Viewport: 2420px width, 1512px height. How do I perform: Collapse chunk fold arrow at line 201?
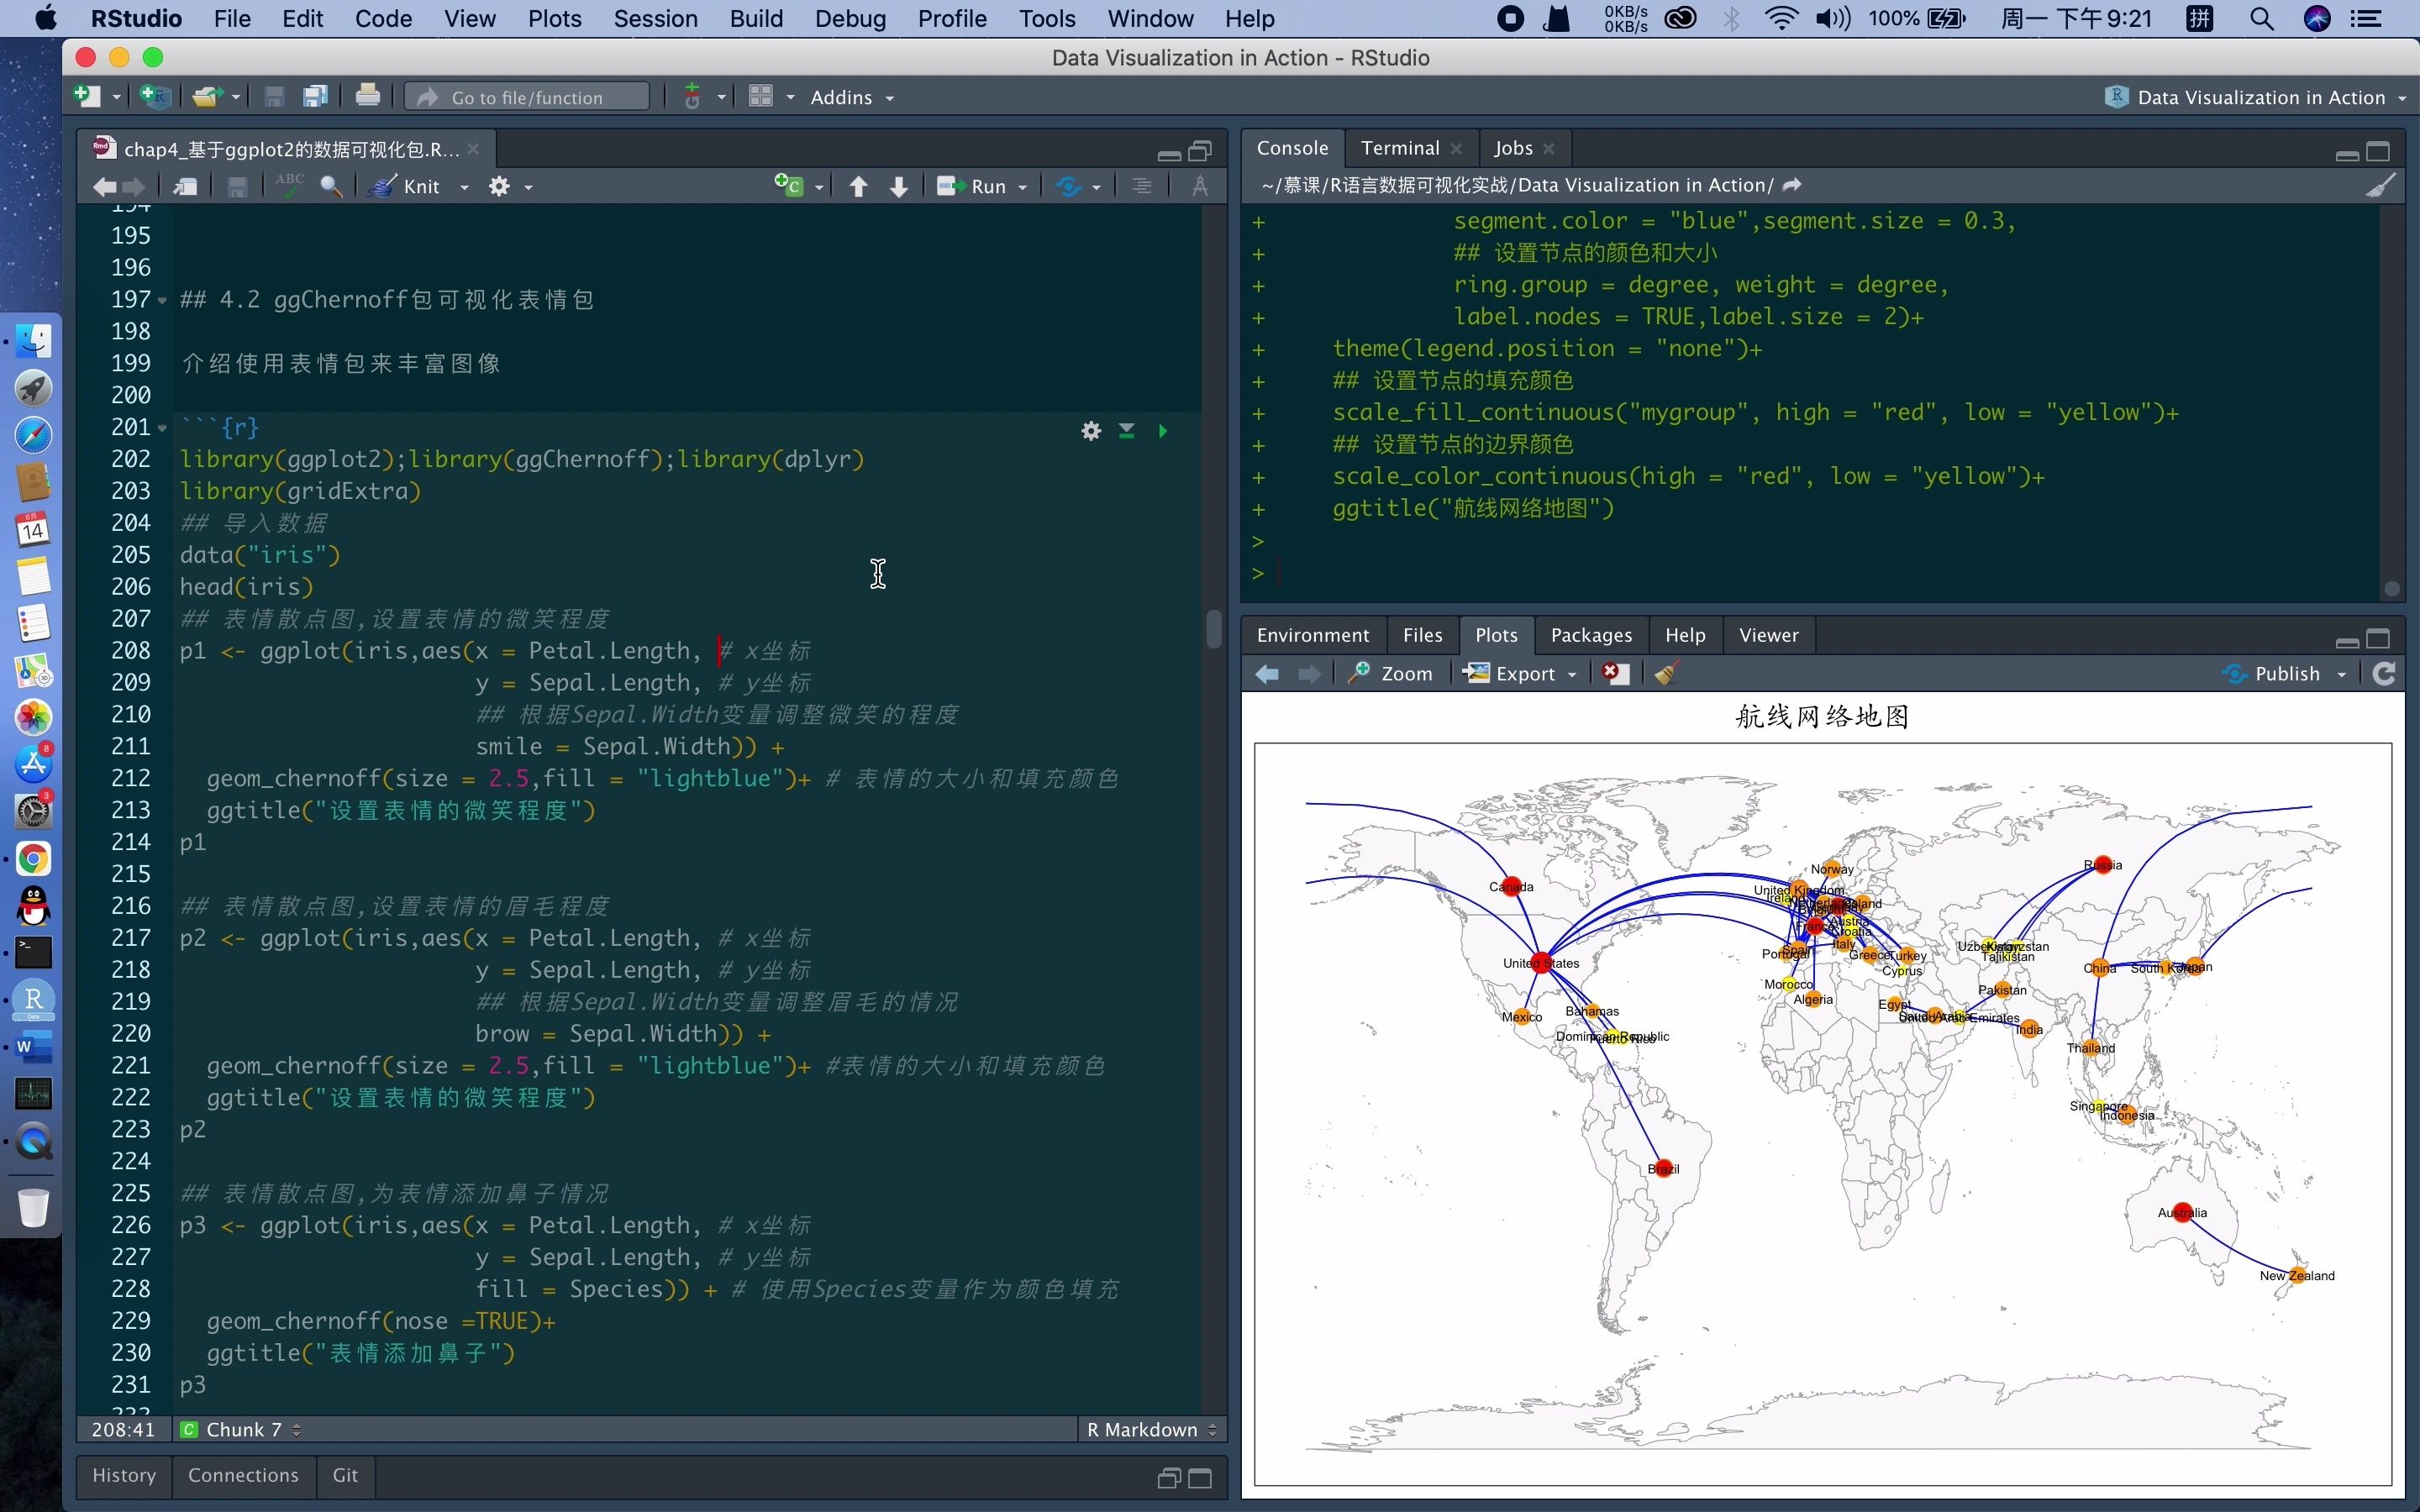point(162,428)
